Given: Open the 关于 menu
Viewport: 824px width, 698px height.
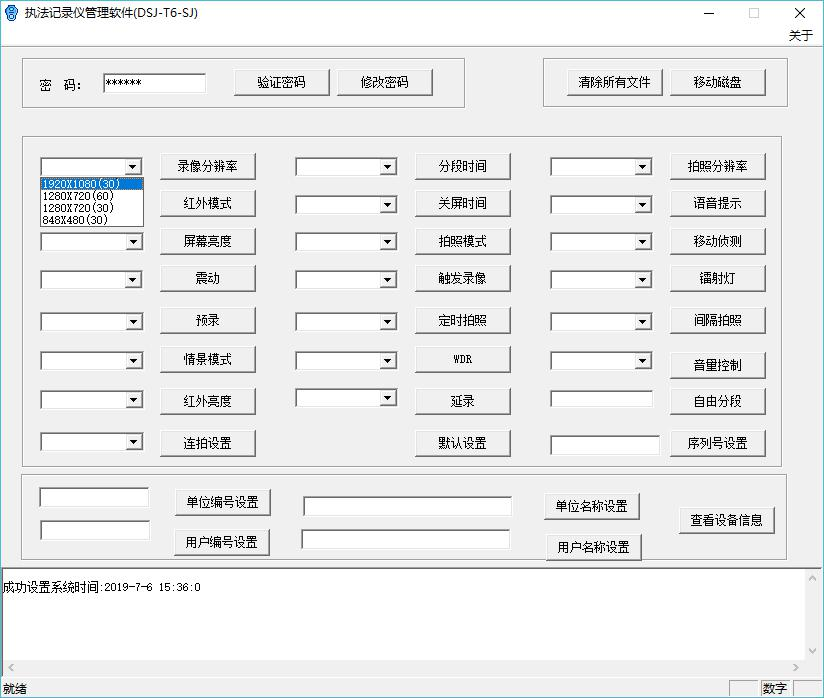Looking at the screenshot, I should coord(800,35).
